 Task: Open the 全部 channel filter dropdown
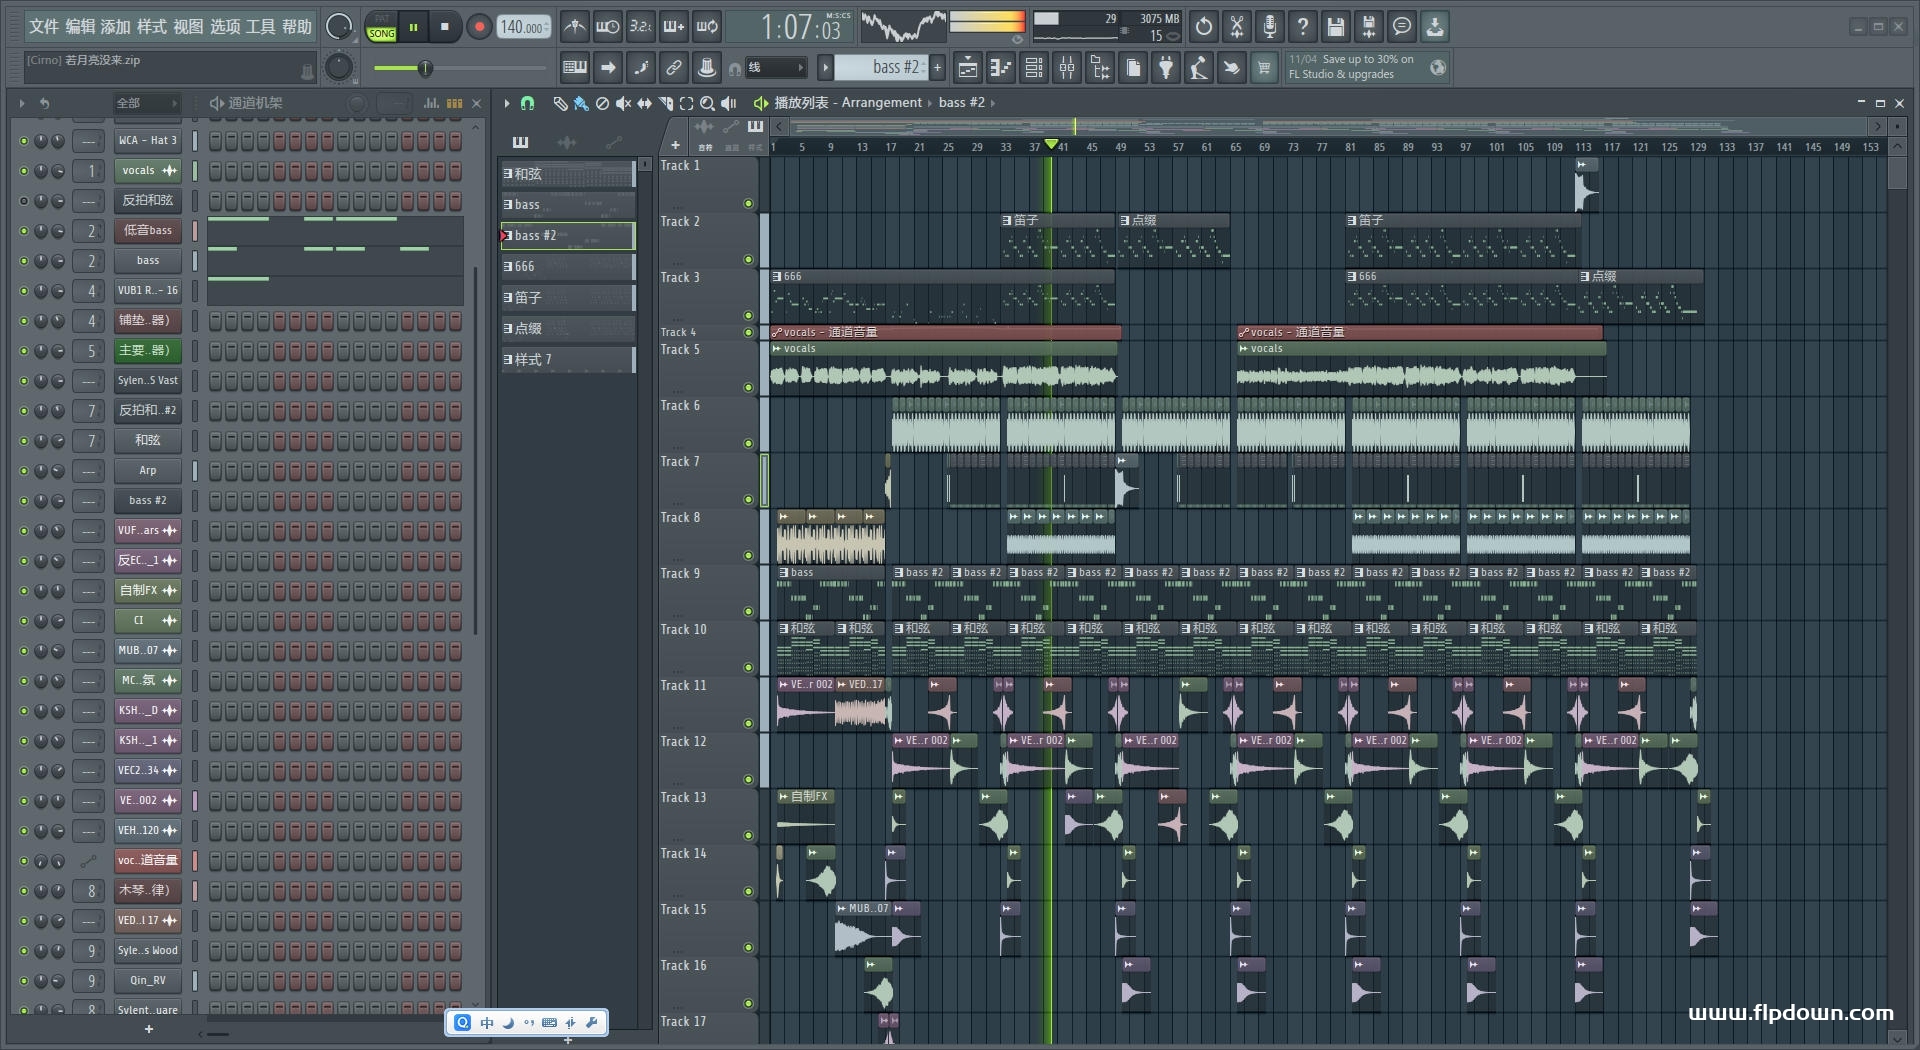click(145, 103)
